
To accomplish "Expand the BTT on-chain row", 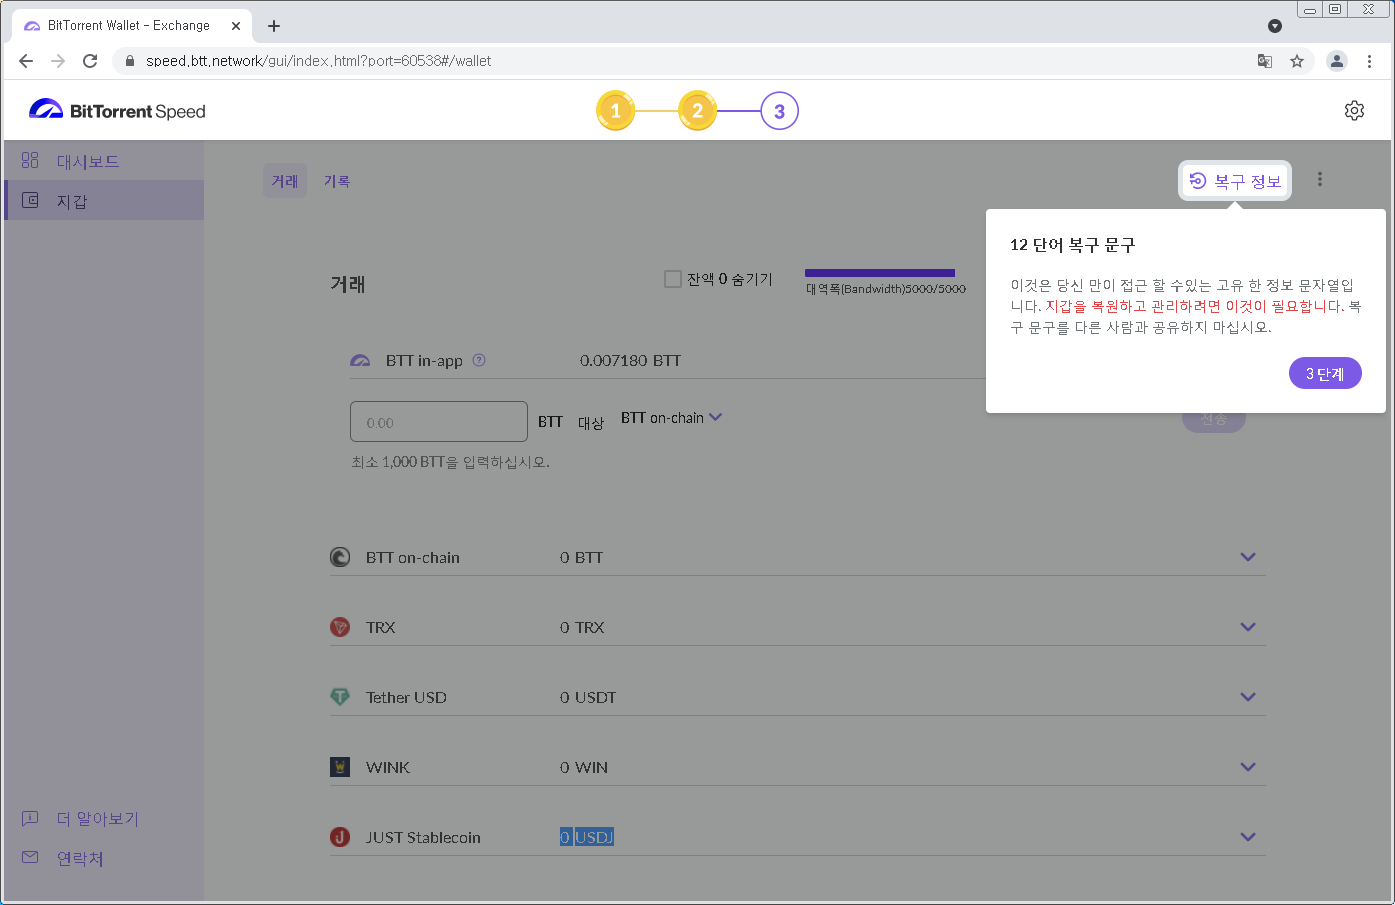I will [1248, 557].
